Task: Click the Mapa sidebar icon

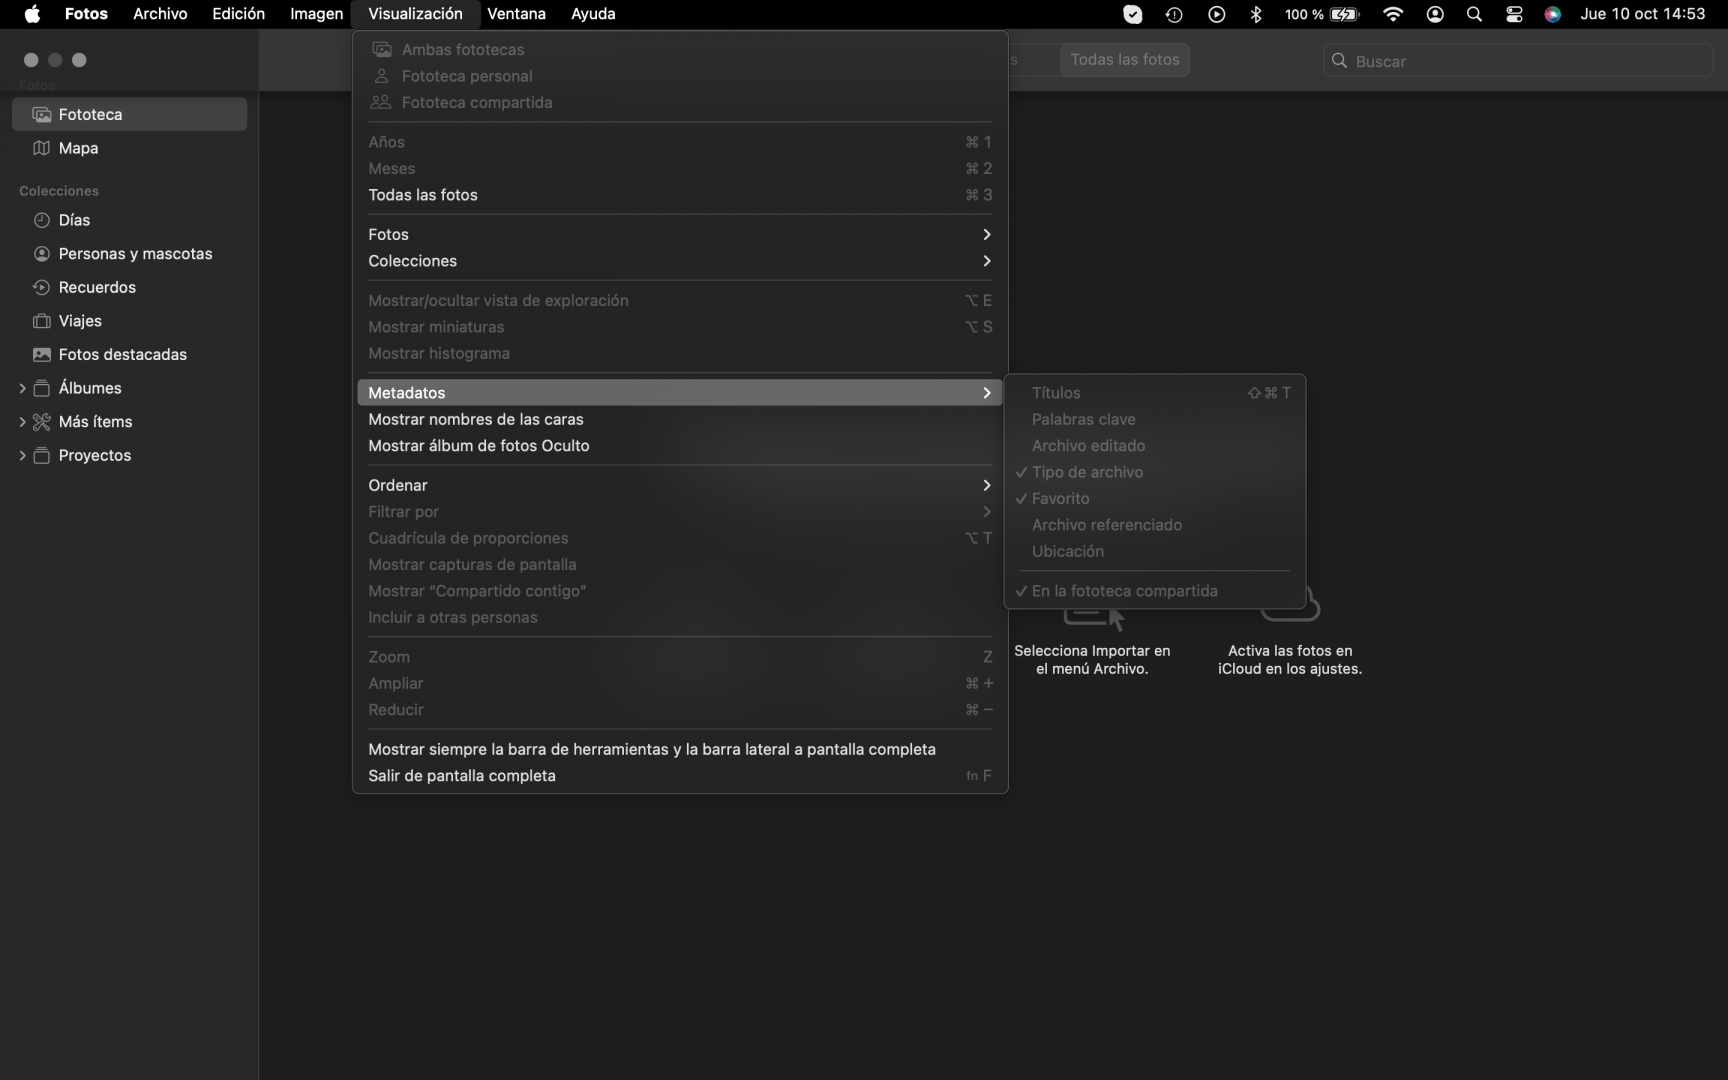Action: click(41, 148)
